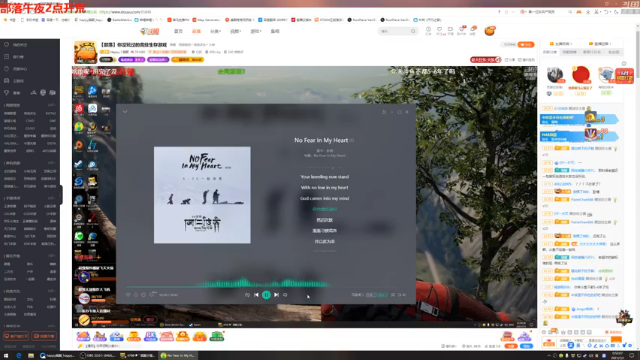Switch to OBS window in the taskbar
Image resolution: width=640 pixels, height=360 pixels.
click(x=98, y=356)
